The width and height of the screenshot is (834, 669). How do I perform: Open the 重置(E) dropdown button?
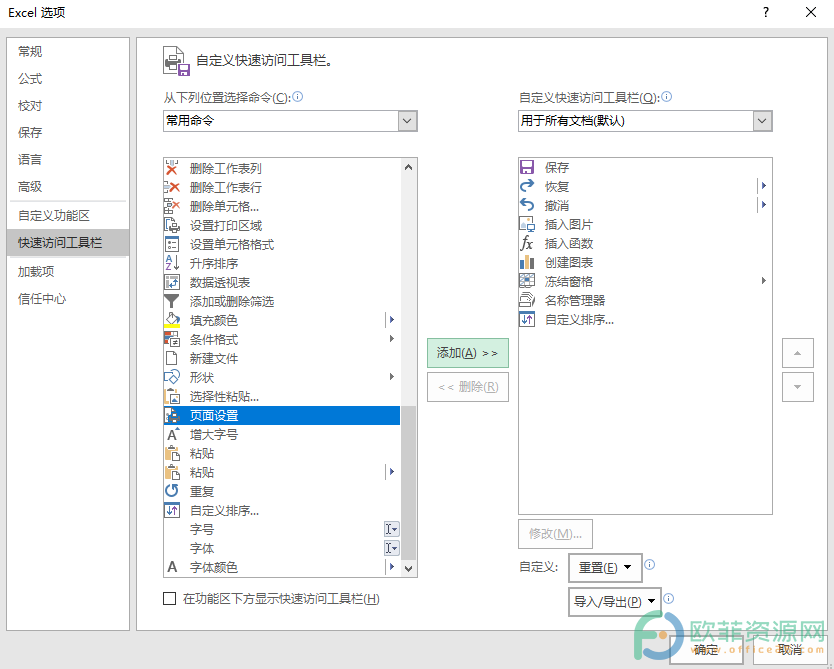(605, 568)
